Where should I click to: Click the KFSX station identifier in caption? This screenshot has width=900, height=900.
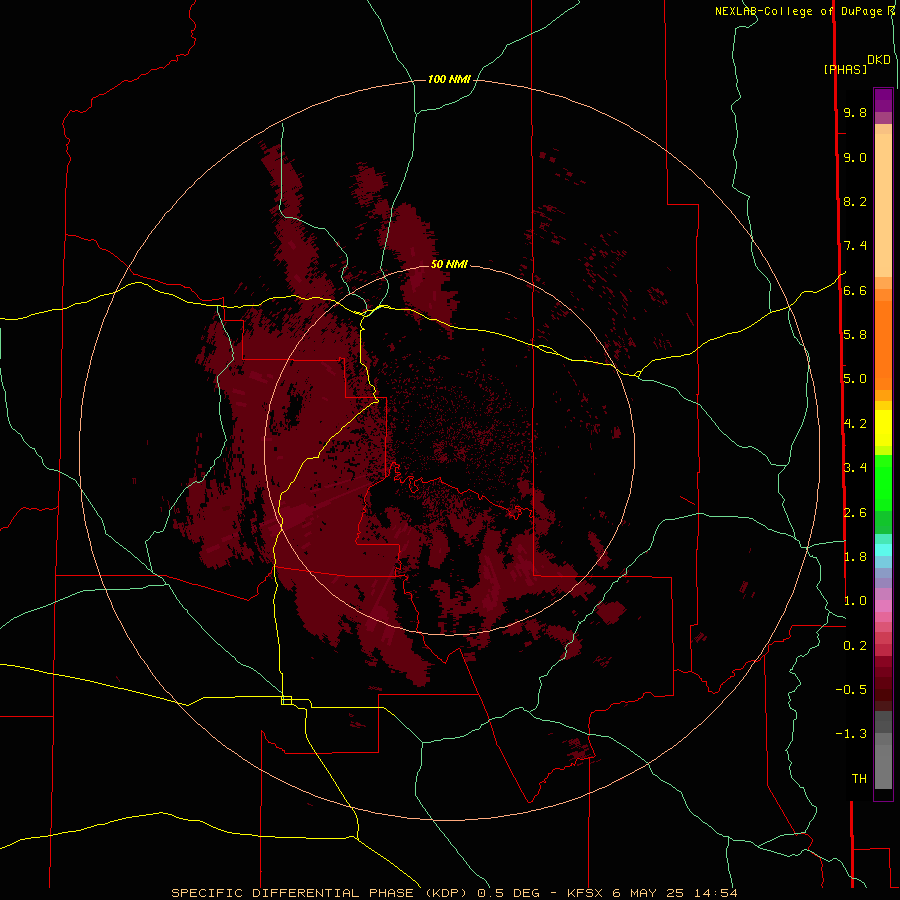pos(585,893)
